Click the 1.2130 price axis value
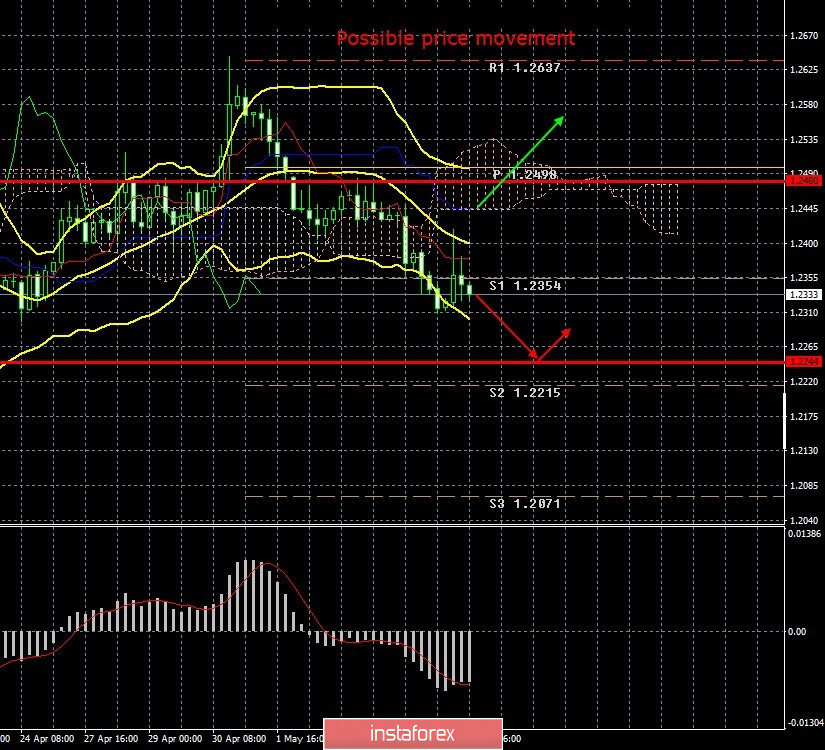This screenshot has width=825, height=750. (804, 451)
